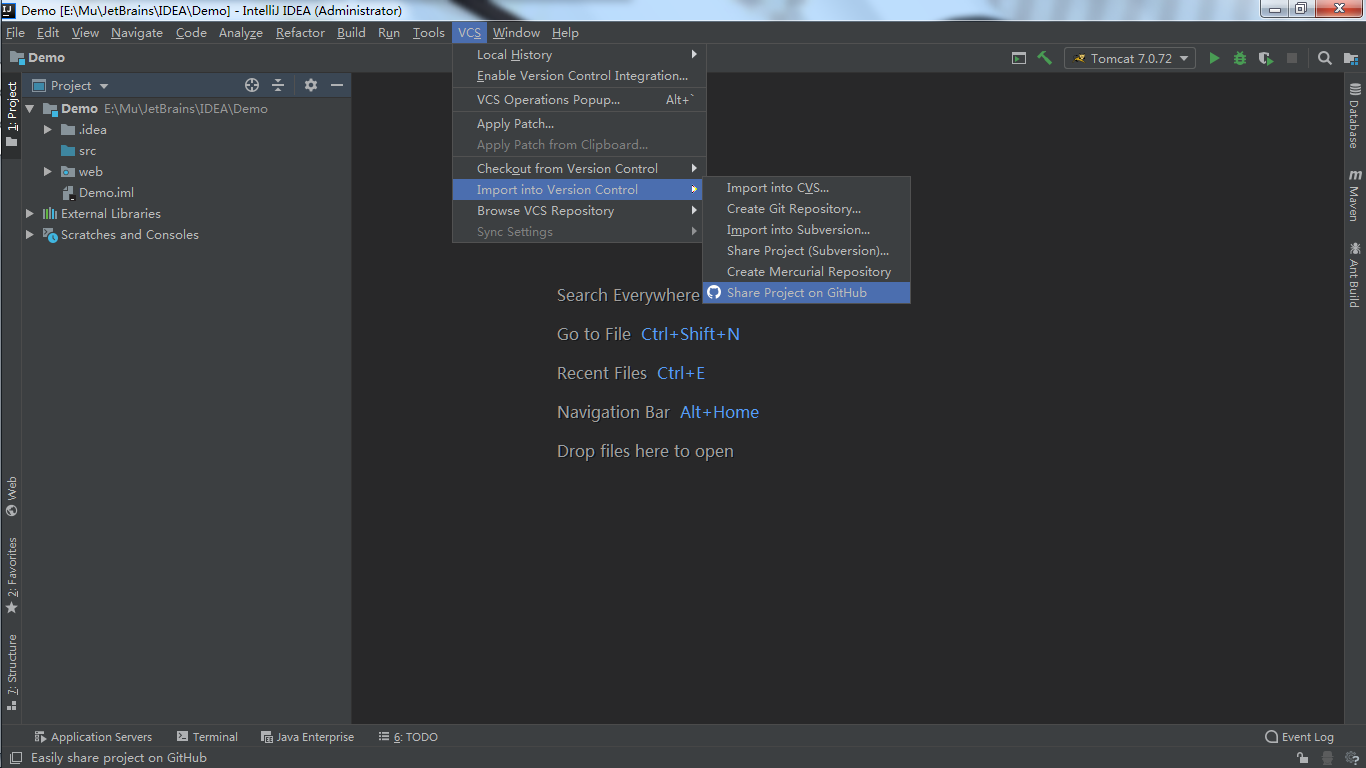Expand External Libraries node

pos(30,213)
